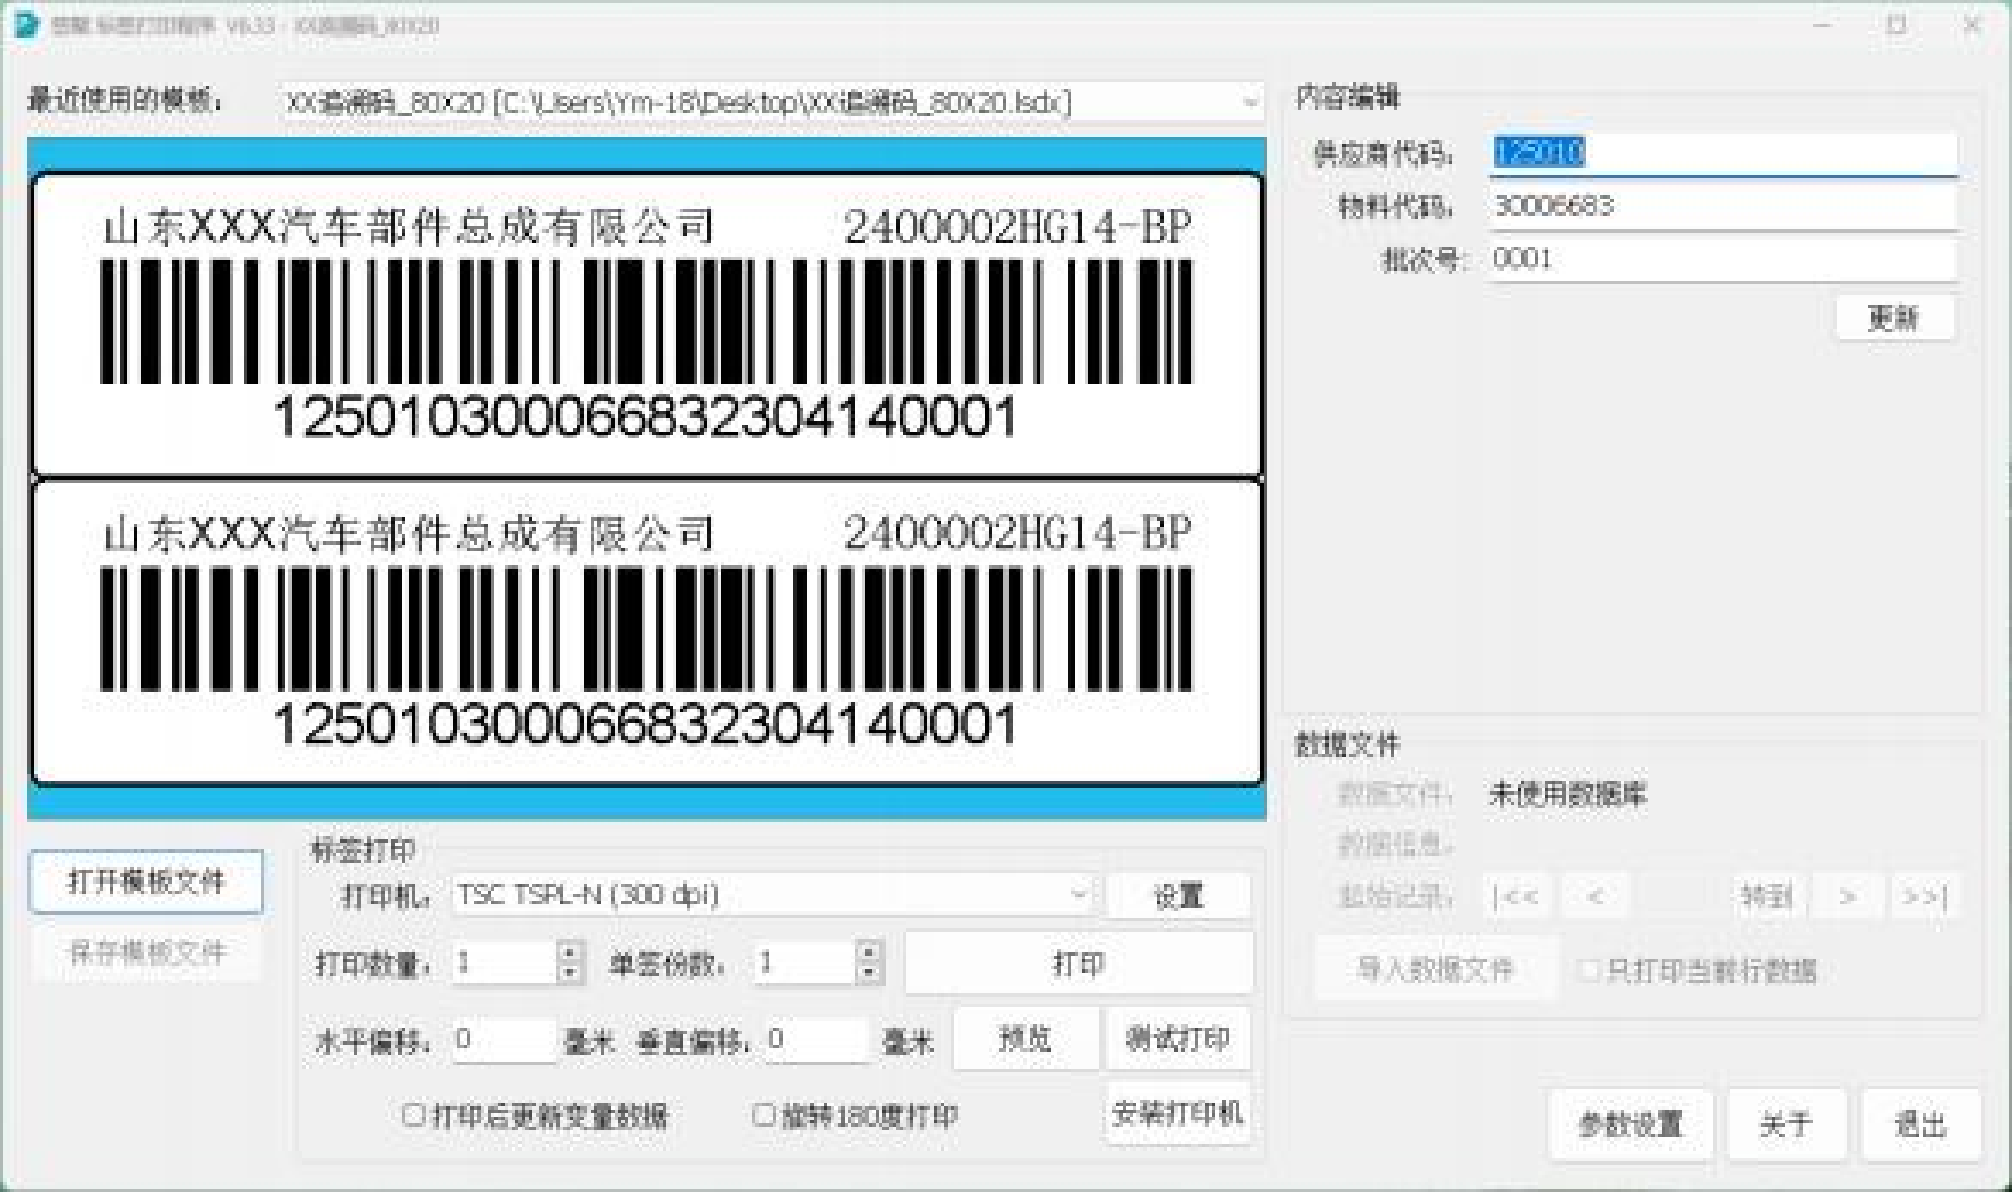Click the 关于 button
The width and height of the screenshot is (2013, 1193).
[x=1785, y=1124]
